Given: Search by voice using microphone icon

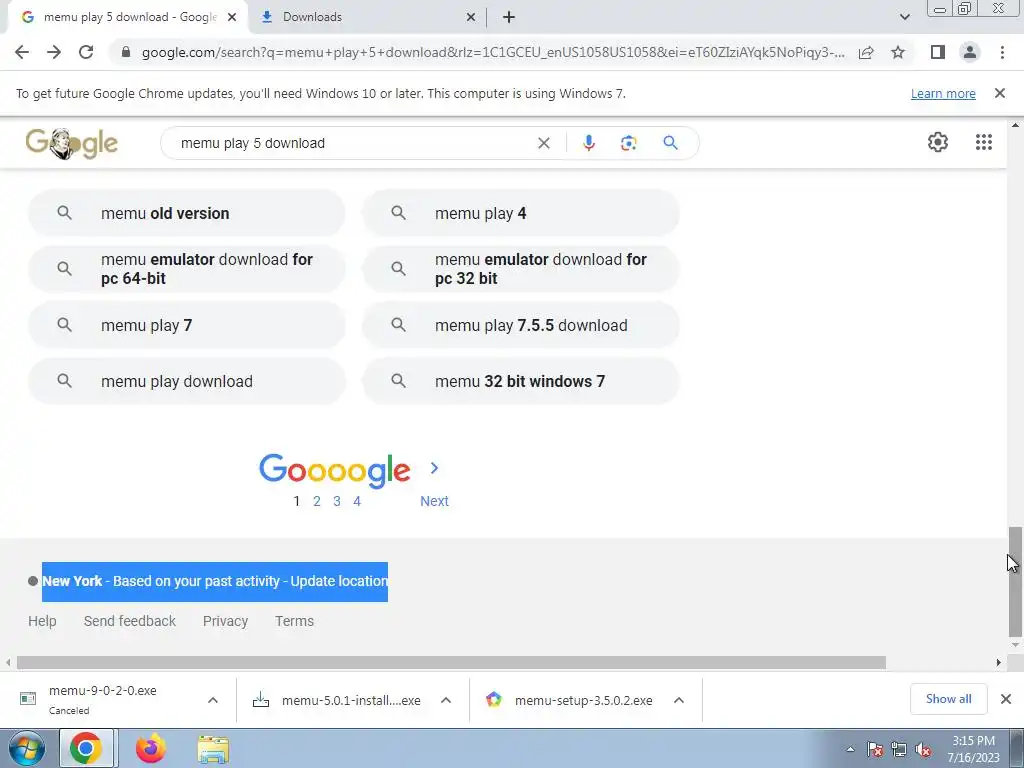Looking at the screenshot, I should 588,143.
